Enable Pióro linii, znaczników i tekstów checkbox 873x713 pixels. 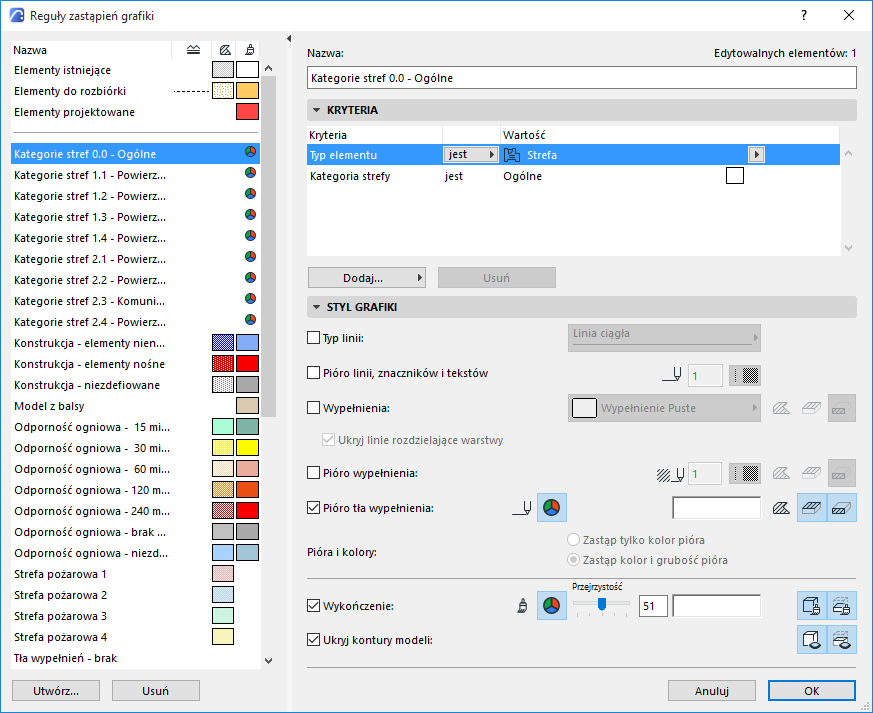point(313,373)
